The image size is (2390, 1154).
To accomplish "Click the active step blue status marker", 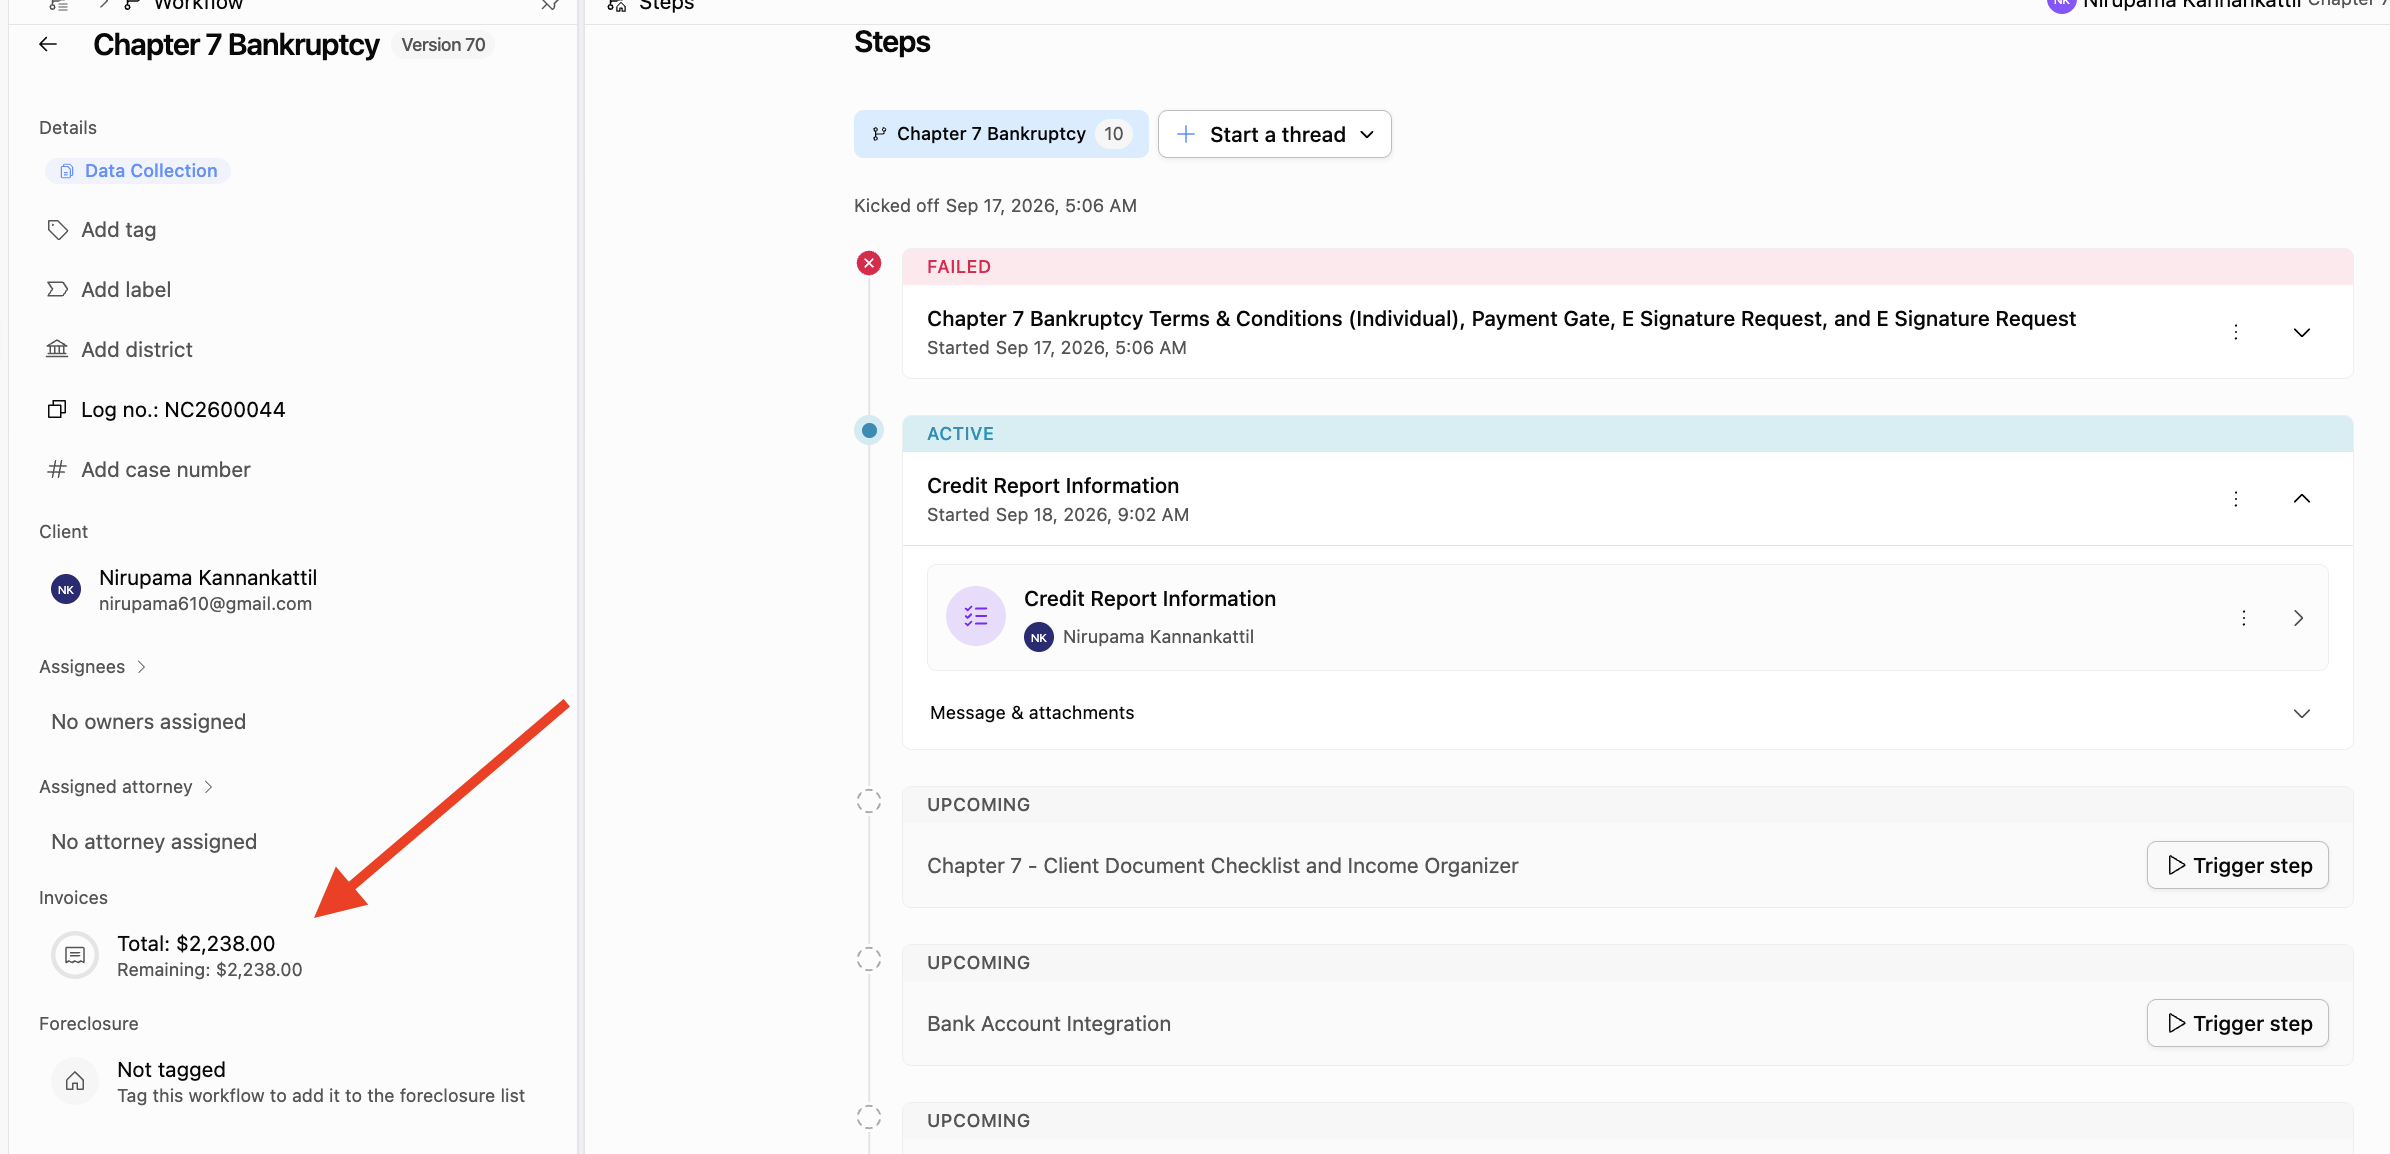I will pos(869,430).
